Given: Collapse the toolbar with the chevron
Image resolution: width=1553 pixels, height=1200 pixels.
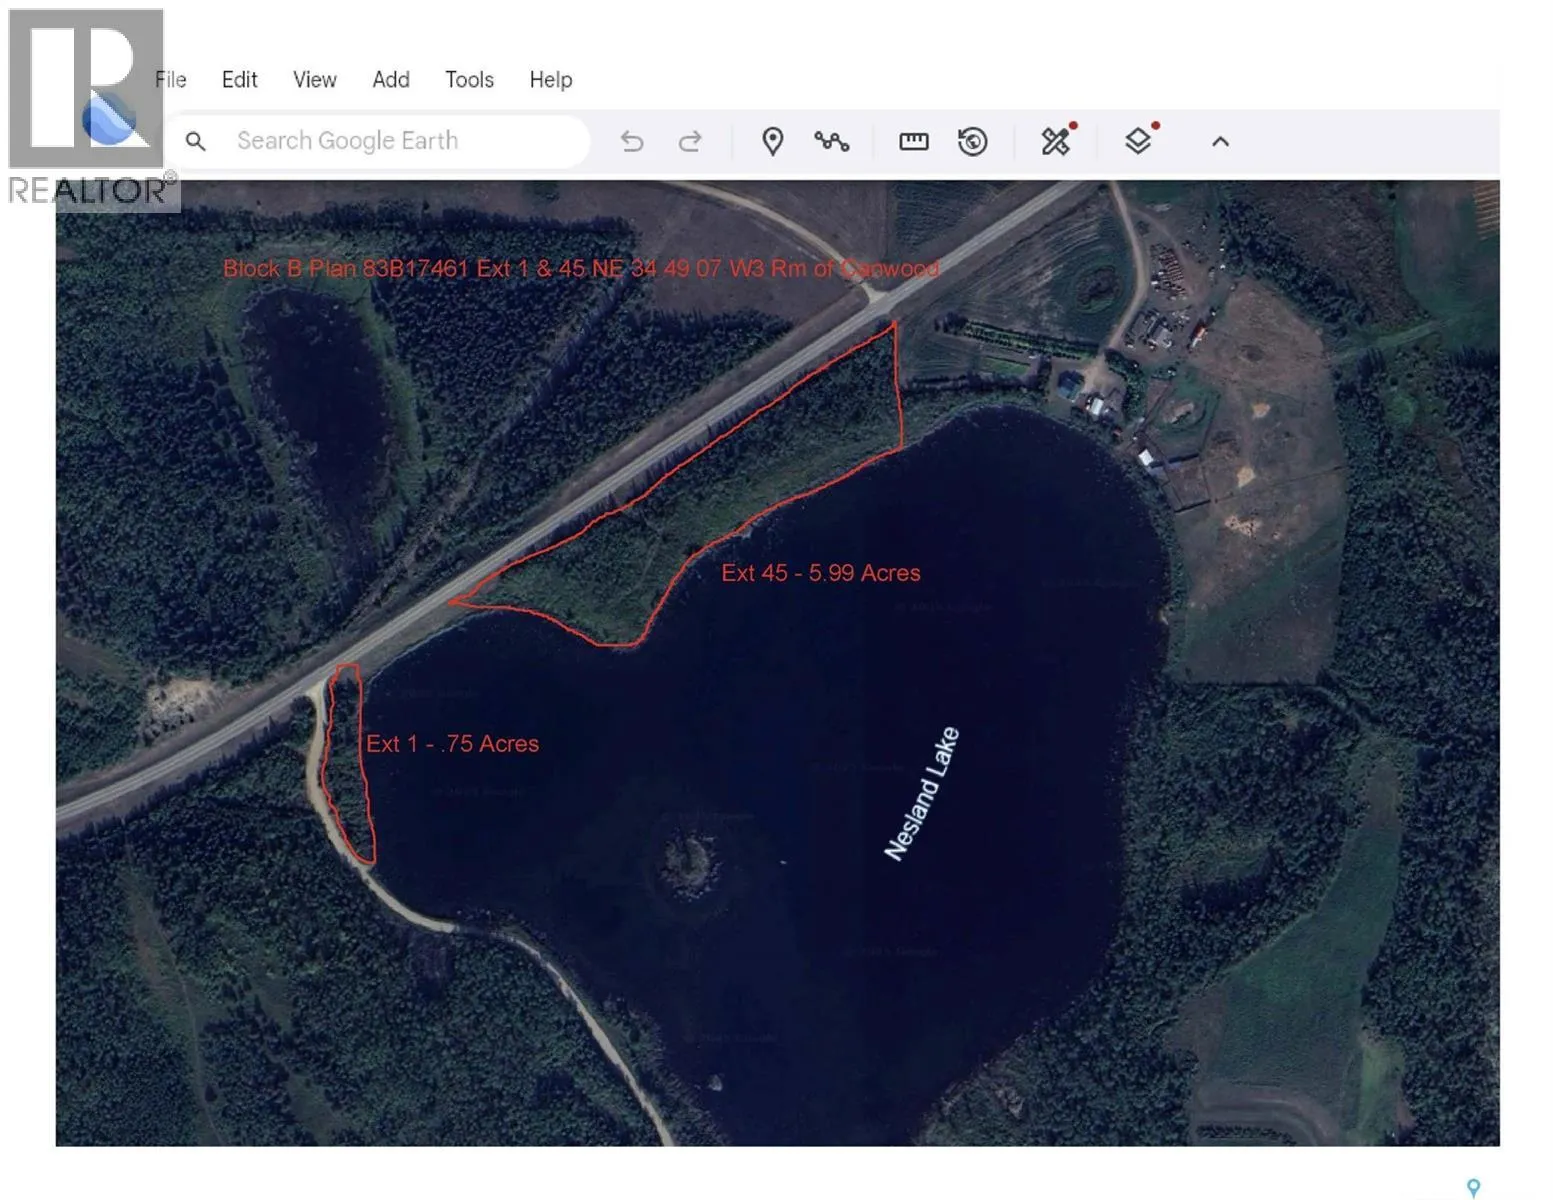Looking at the screenshot, I should [x=1219, y=141].
